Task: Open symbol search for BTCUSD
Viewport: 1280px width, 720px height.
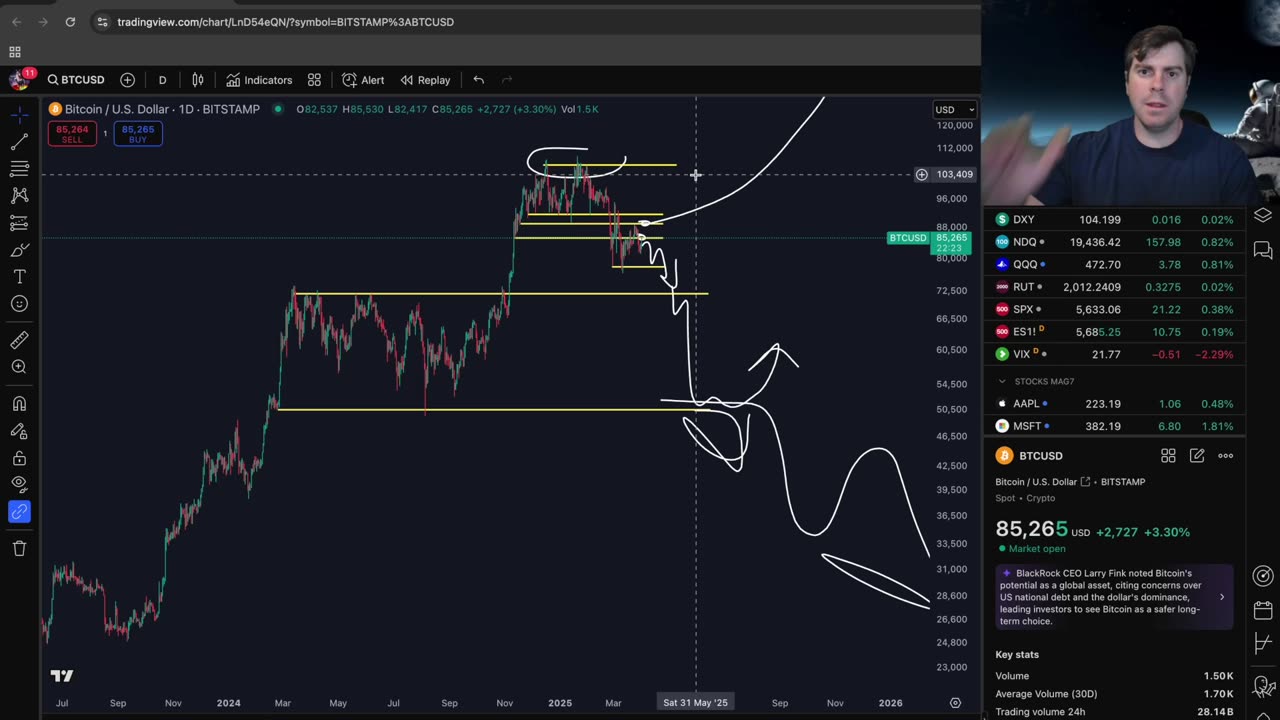Action: (76, 80)
